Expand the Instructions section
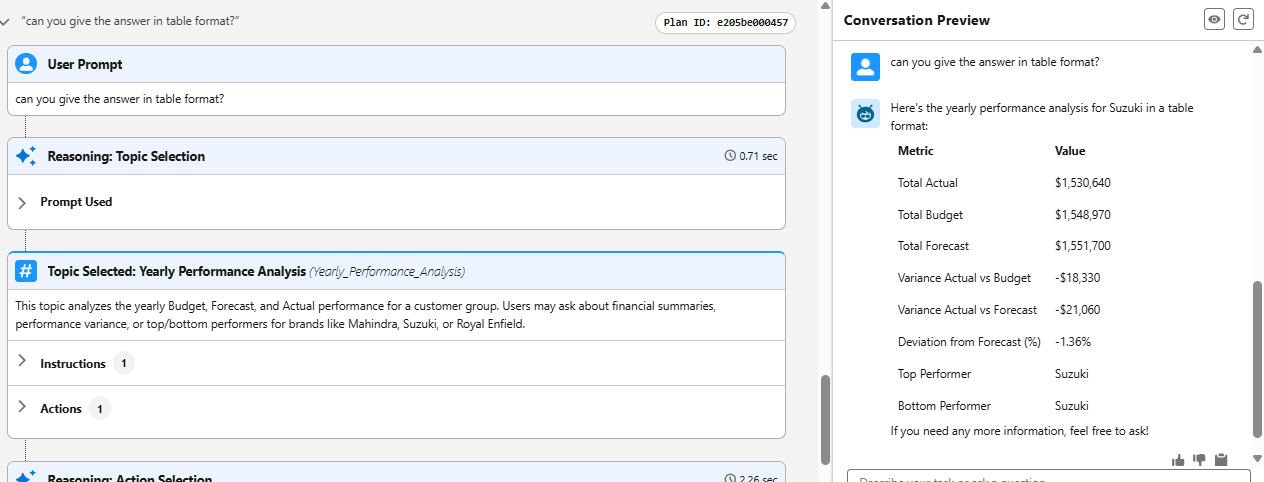The width and height of the screenshot is (1264, 482). pos(22,363)
